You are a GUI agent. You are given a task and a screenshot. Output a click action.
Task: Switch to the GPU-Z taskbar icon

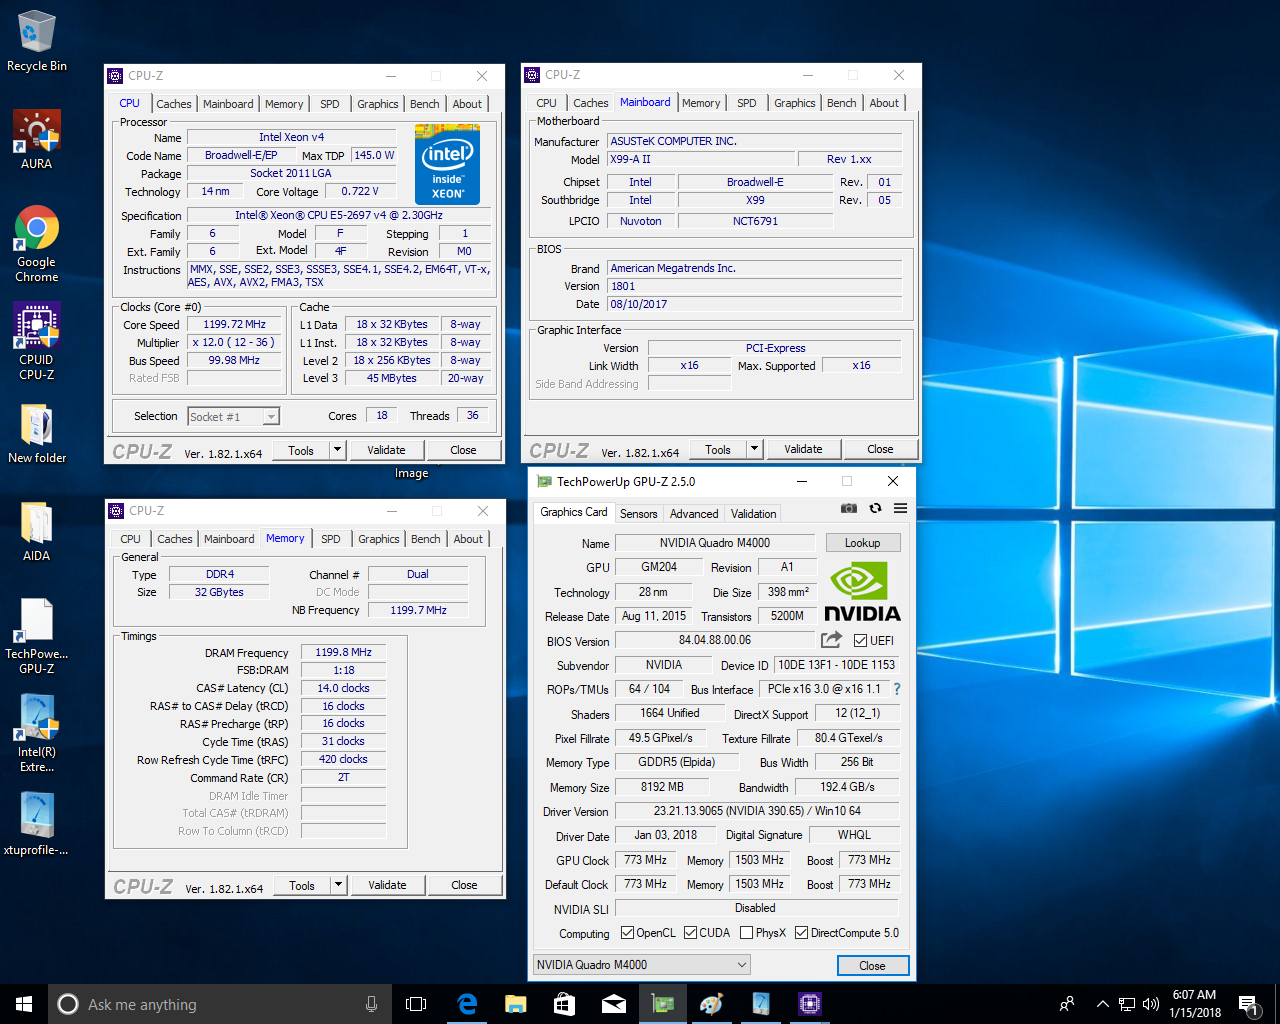pos(662,1004)
